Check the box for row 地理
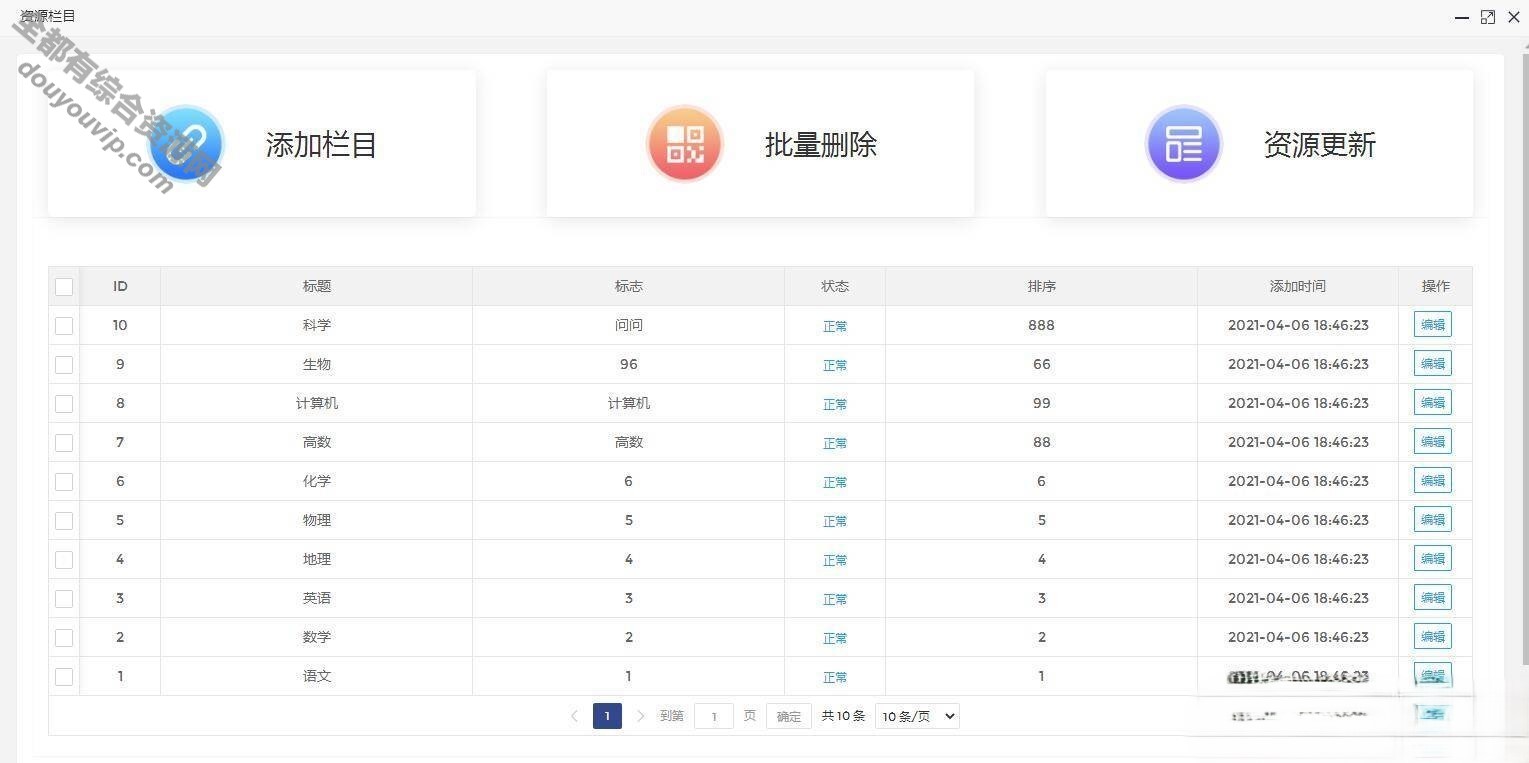This screenshot has width=1529, height=763. click(x=64, y=560)
